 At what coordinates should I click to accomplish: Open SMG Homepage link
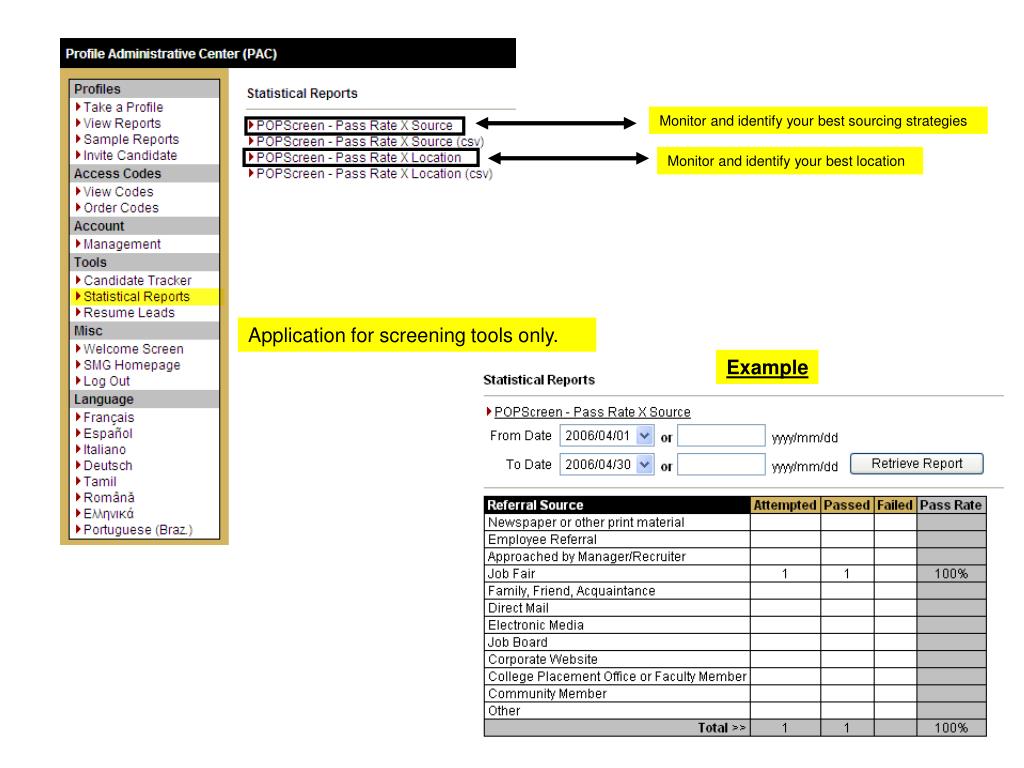tap(131, 365)
